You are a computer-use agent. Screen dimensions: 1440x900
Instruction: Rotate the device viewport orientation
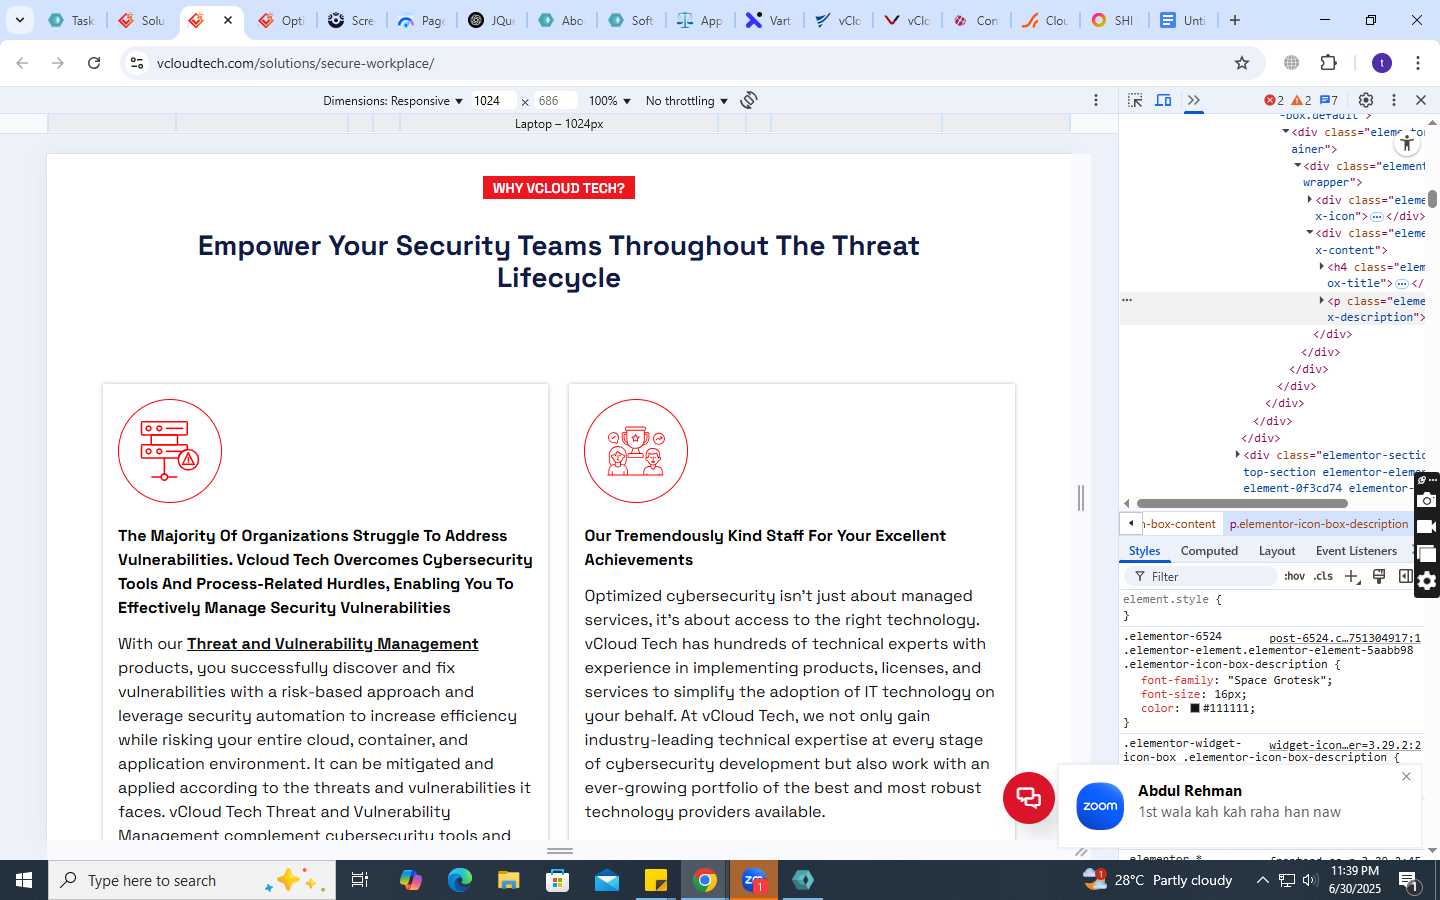(749, 100)
